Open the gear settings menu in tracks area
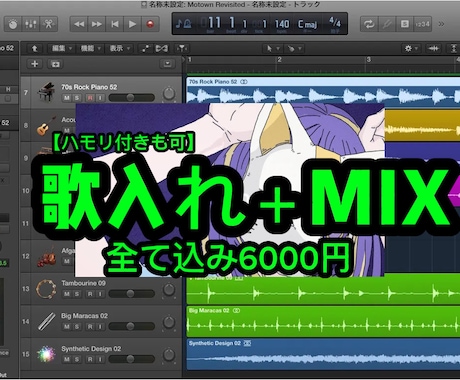 coord(411,49)
